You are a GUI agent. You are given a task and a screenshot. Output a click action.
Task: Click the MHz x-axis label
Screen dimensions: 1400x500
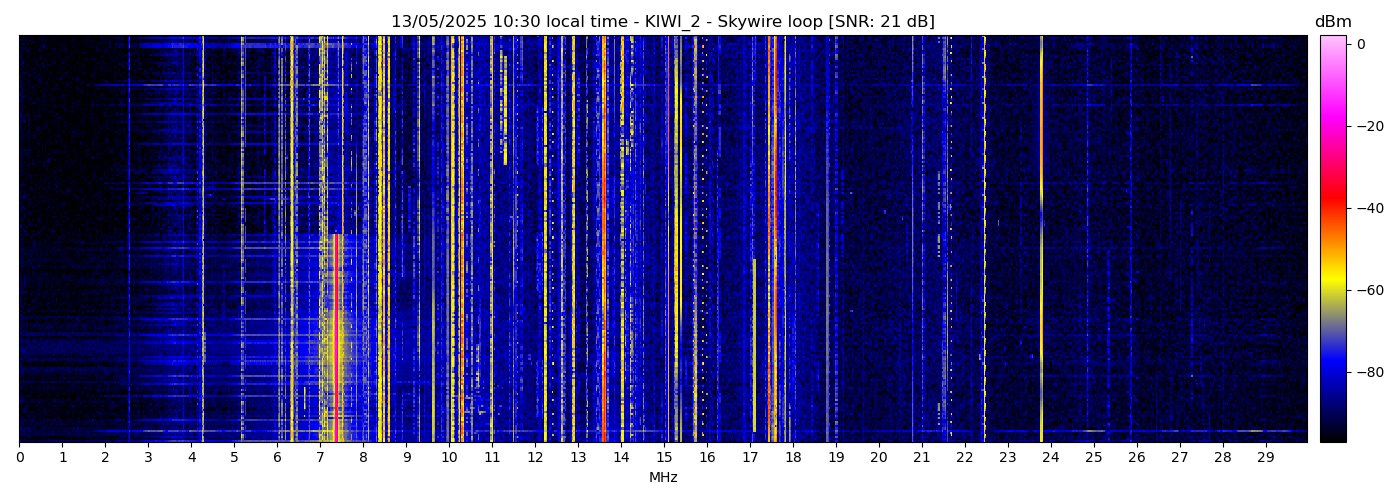663,478
